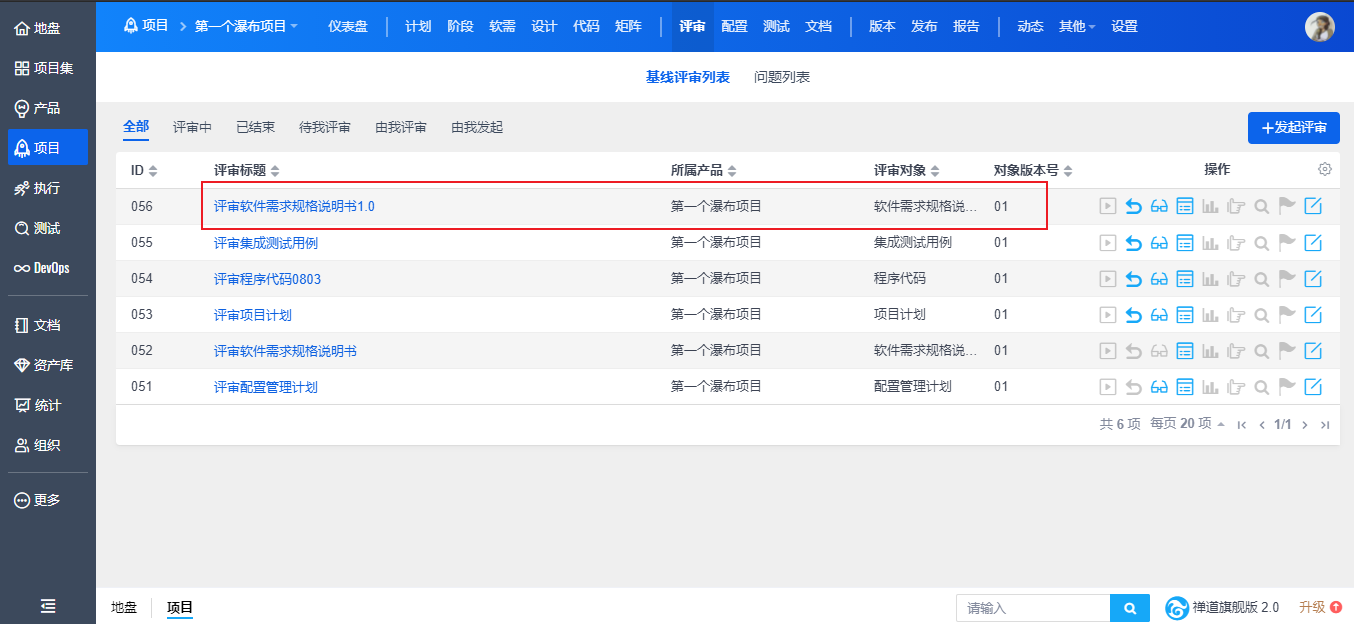Switch to 地盘 in the bottom bar
The height and width of the screenshot is (624, 1354).
[124, 607]
